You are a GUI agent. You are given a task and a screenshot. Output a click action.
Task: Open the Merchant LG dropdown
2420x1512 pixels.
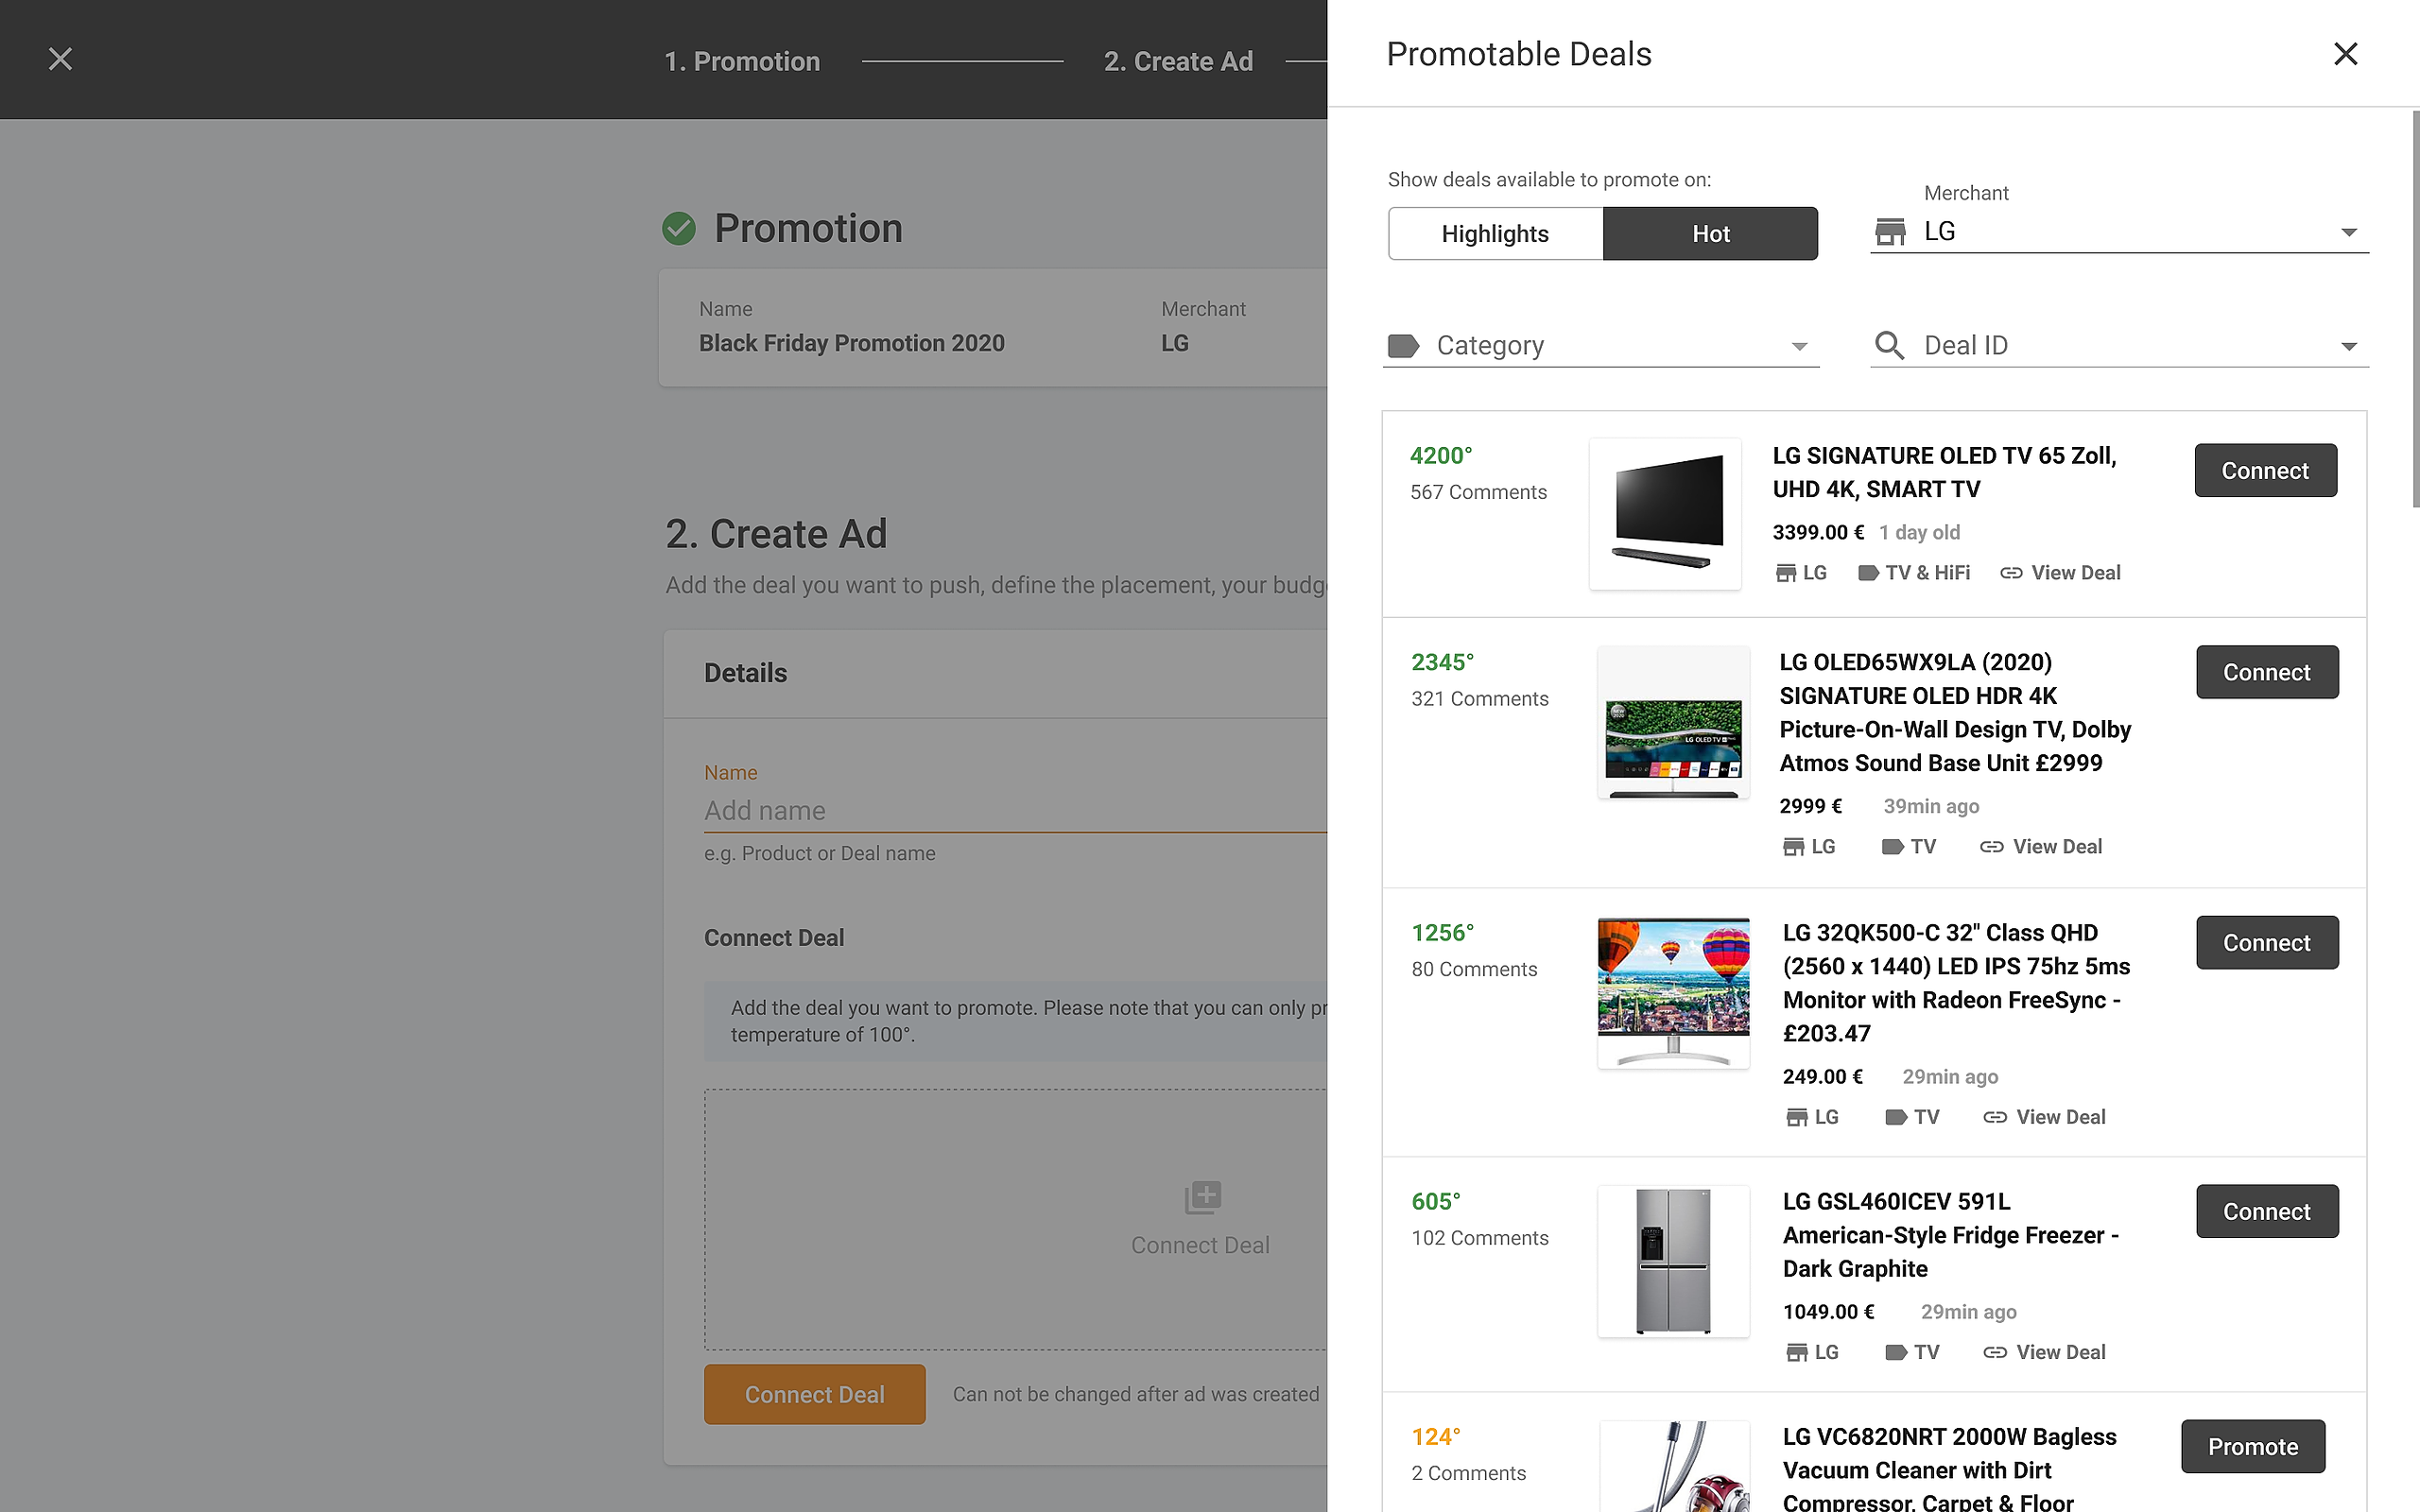(x=2349, y=233)
